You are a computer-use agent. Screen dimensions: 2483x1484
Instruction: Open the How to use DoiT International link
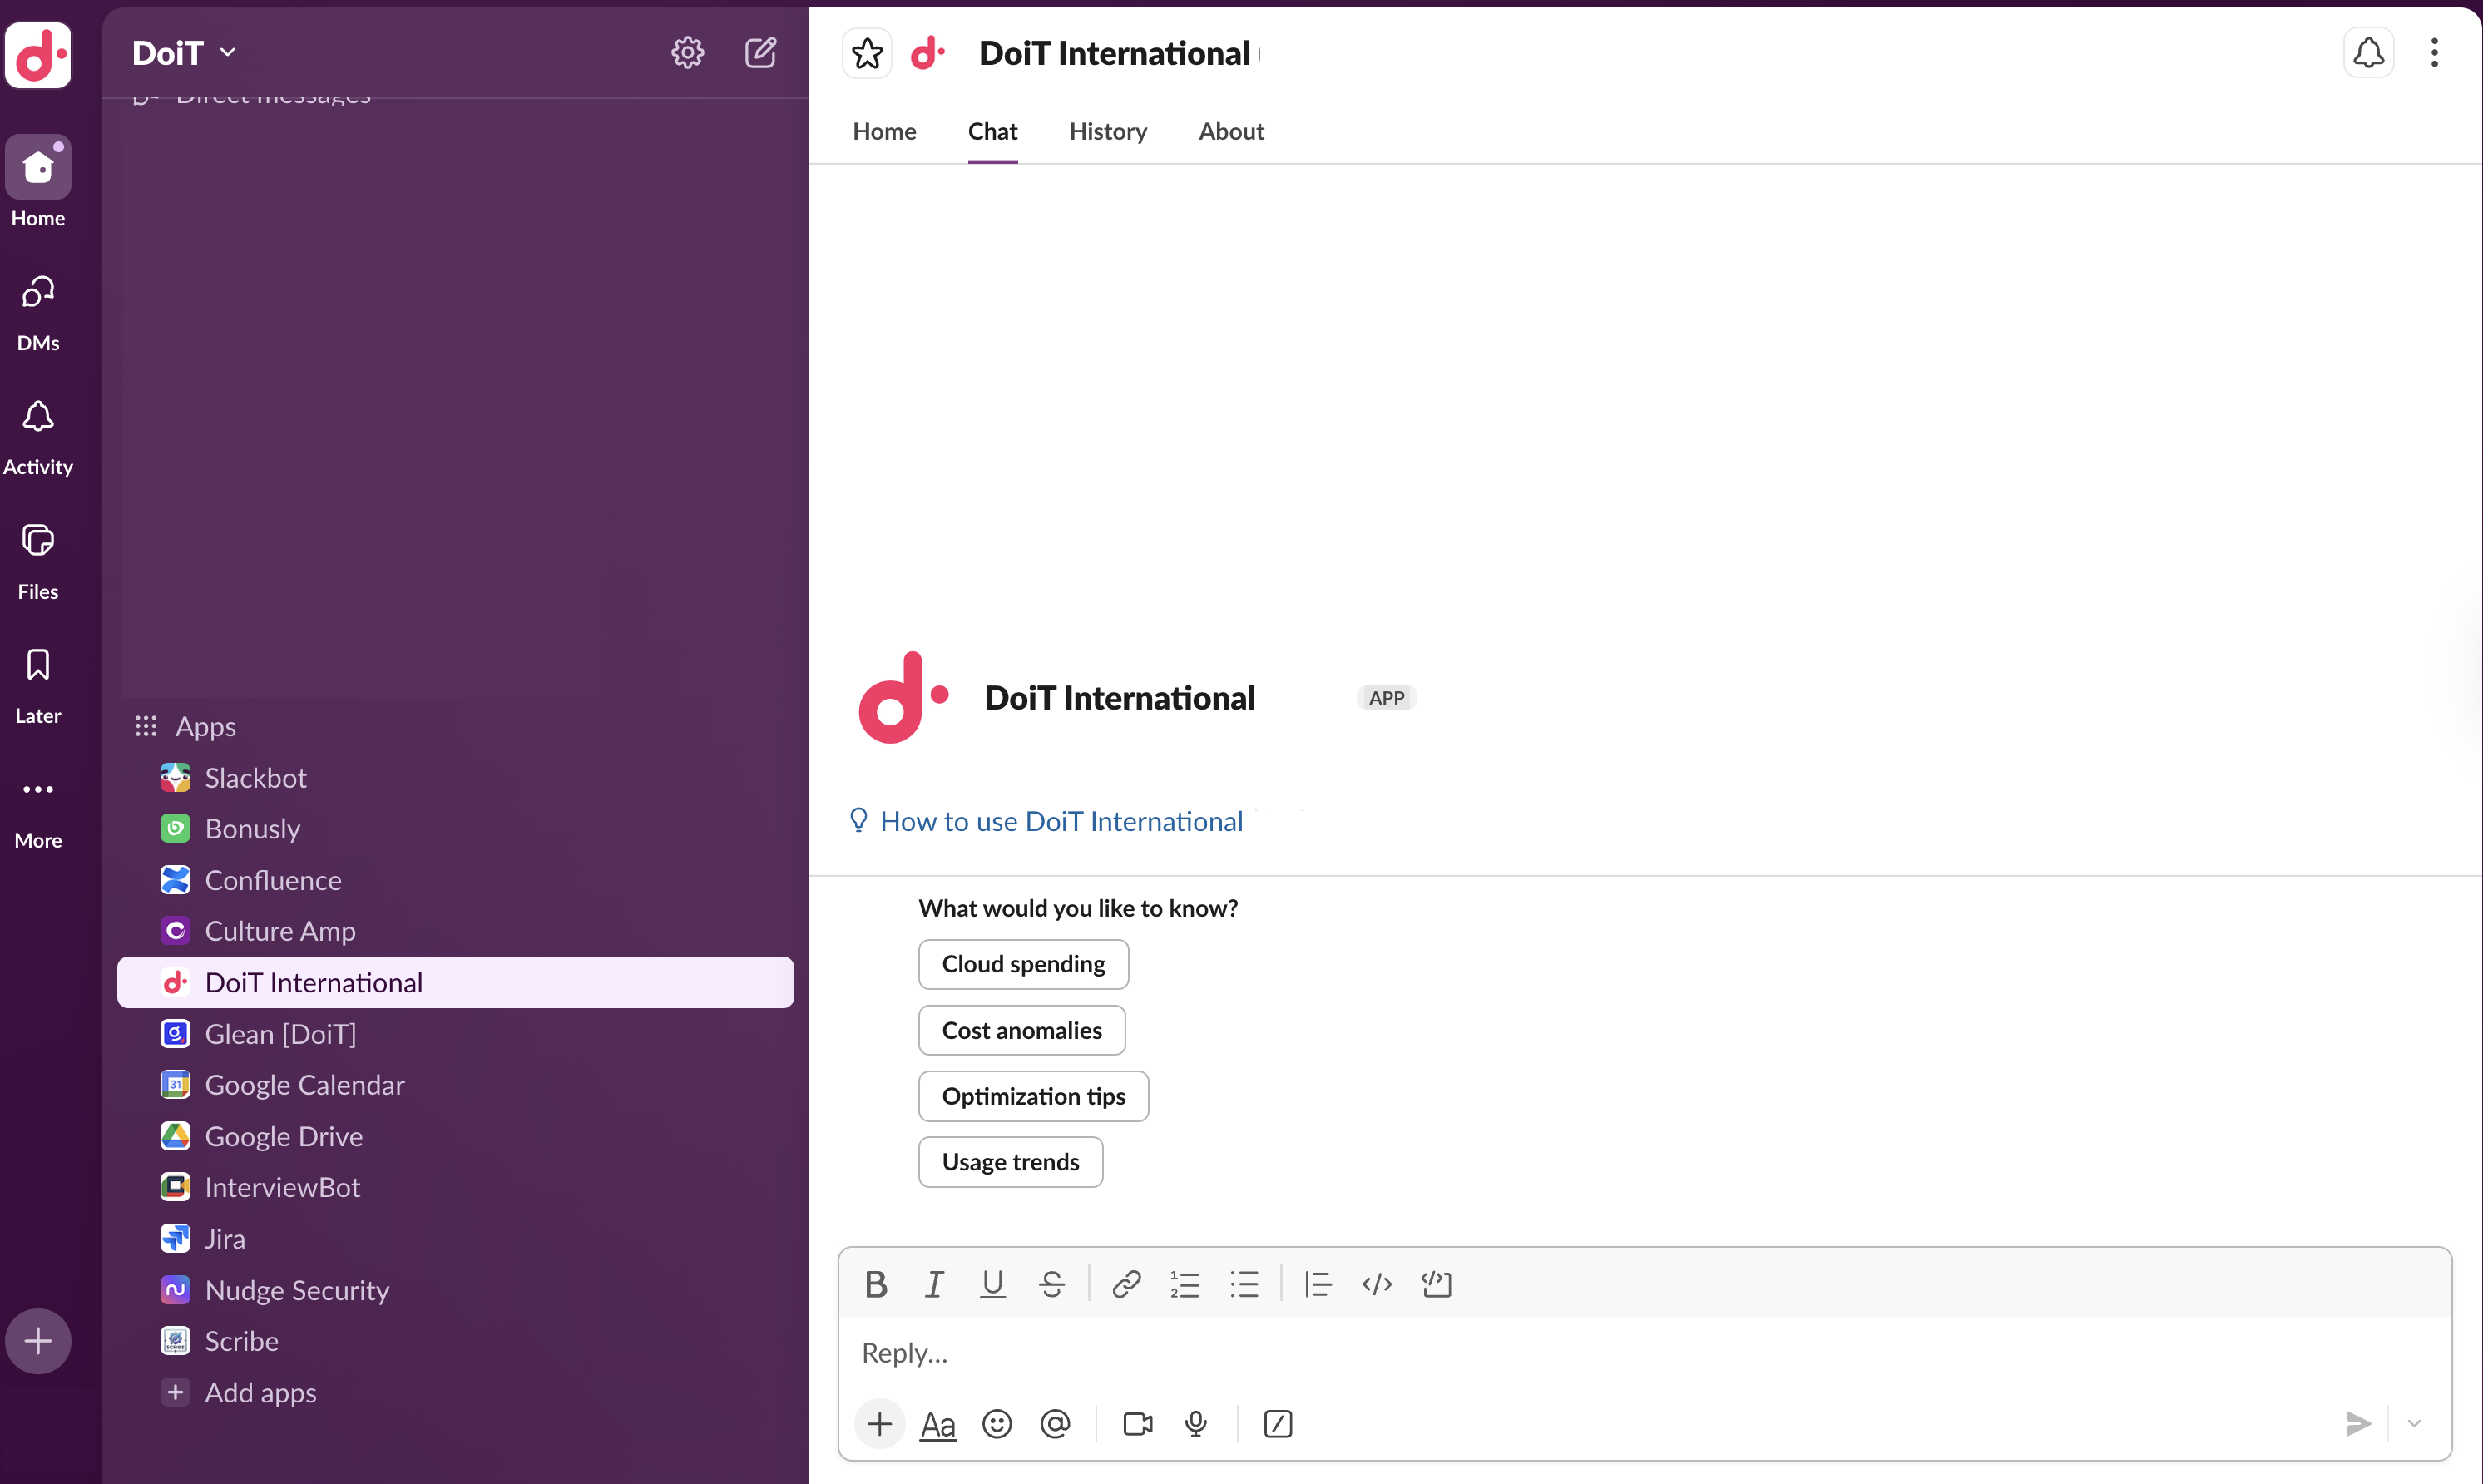point(1061,820)
